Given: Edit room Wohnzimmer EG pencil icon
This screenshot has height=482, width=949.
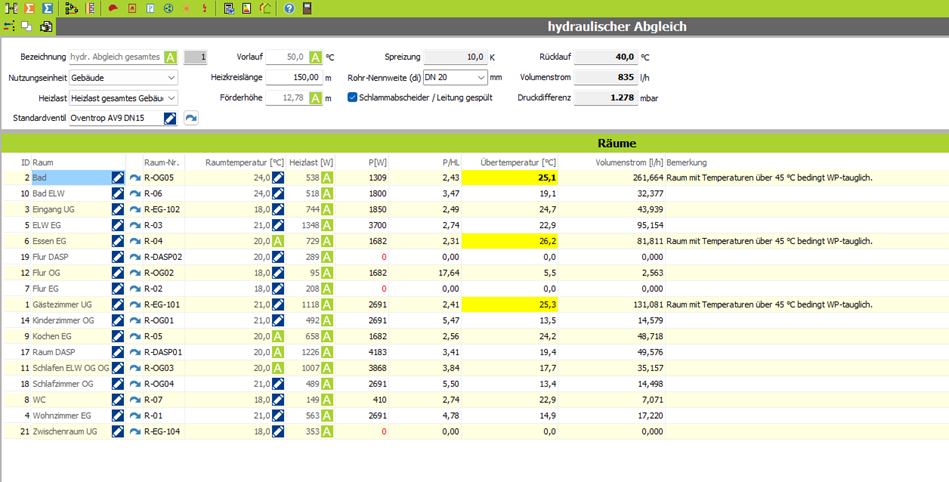Looking at the screenshot, I should pos(118,415).
